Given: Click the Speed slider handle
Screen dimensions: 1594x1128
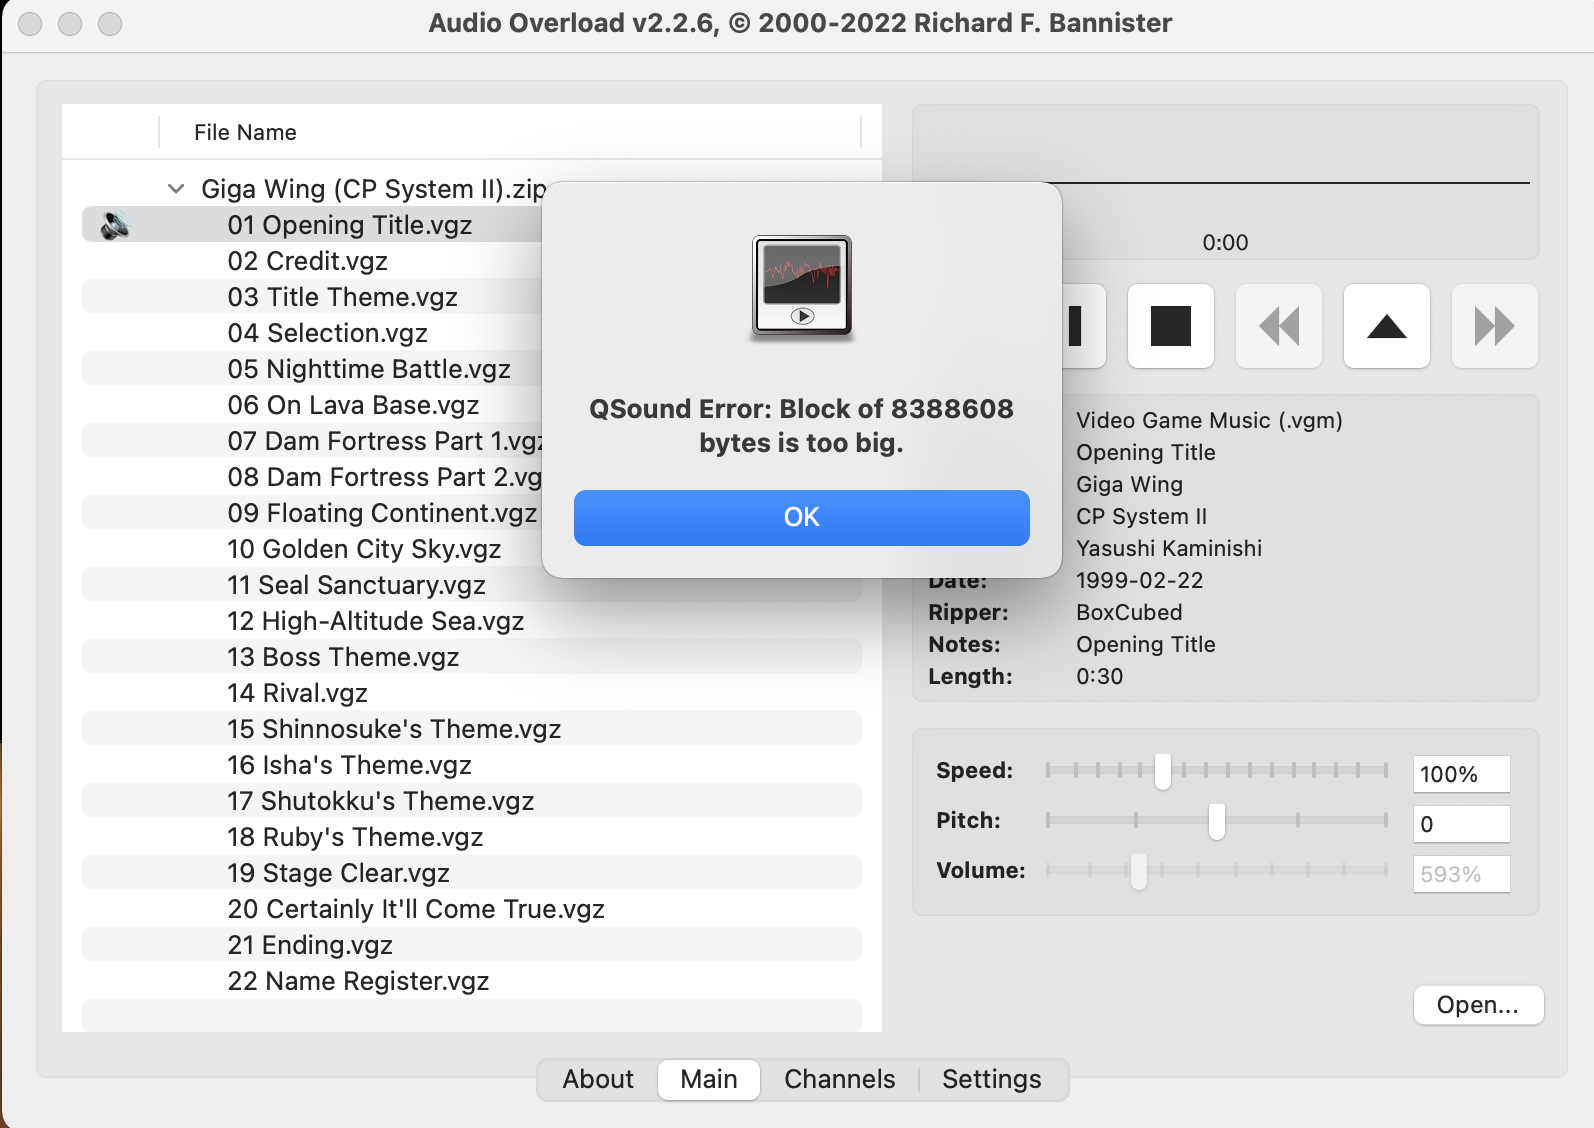Looking at the screenshot, I should (x=1162, y=770).
